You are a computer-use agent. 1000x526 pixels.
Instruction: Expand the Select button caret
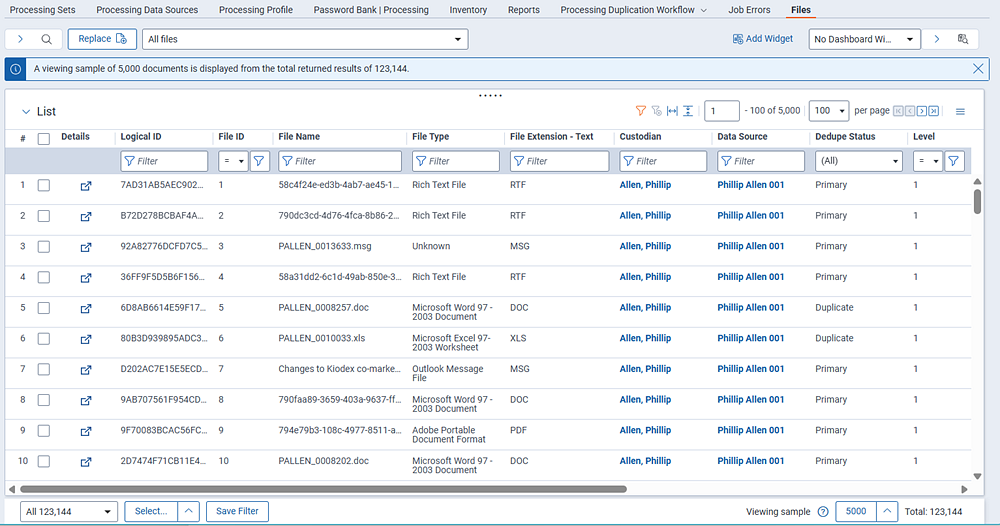point(188,511)
